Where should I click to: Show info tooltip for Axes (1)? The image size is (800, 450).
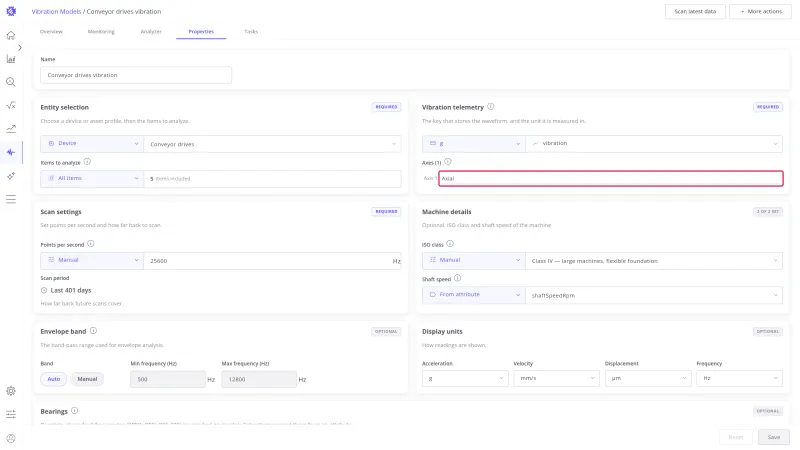tap(447, 162)
